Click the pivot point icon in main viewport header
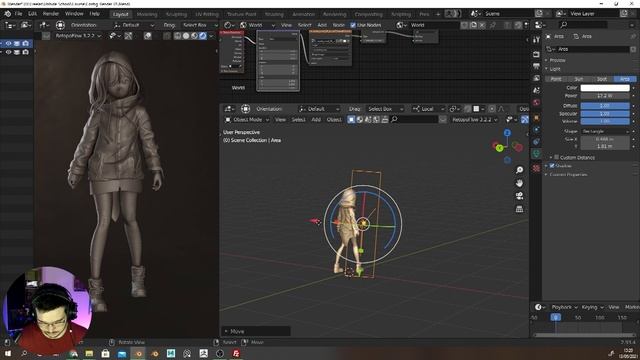 tap(453, 109)
